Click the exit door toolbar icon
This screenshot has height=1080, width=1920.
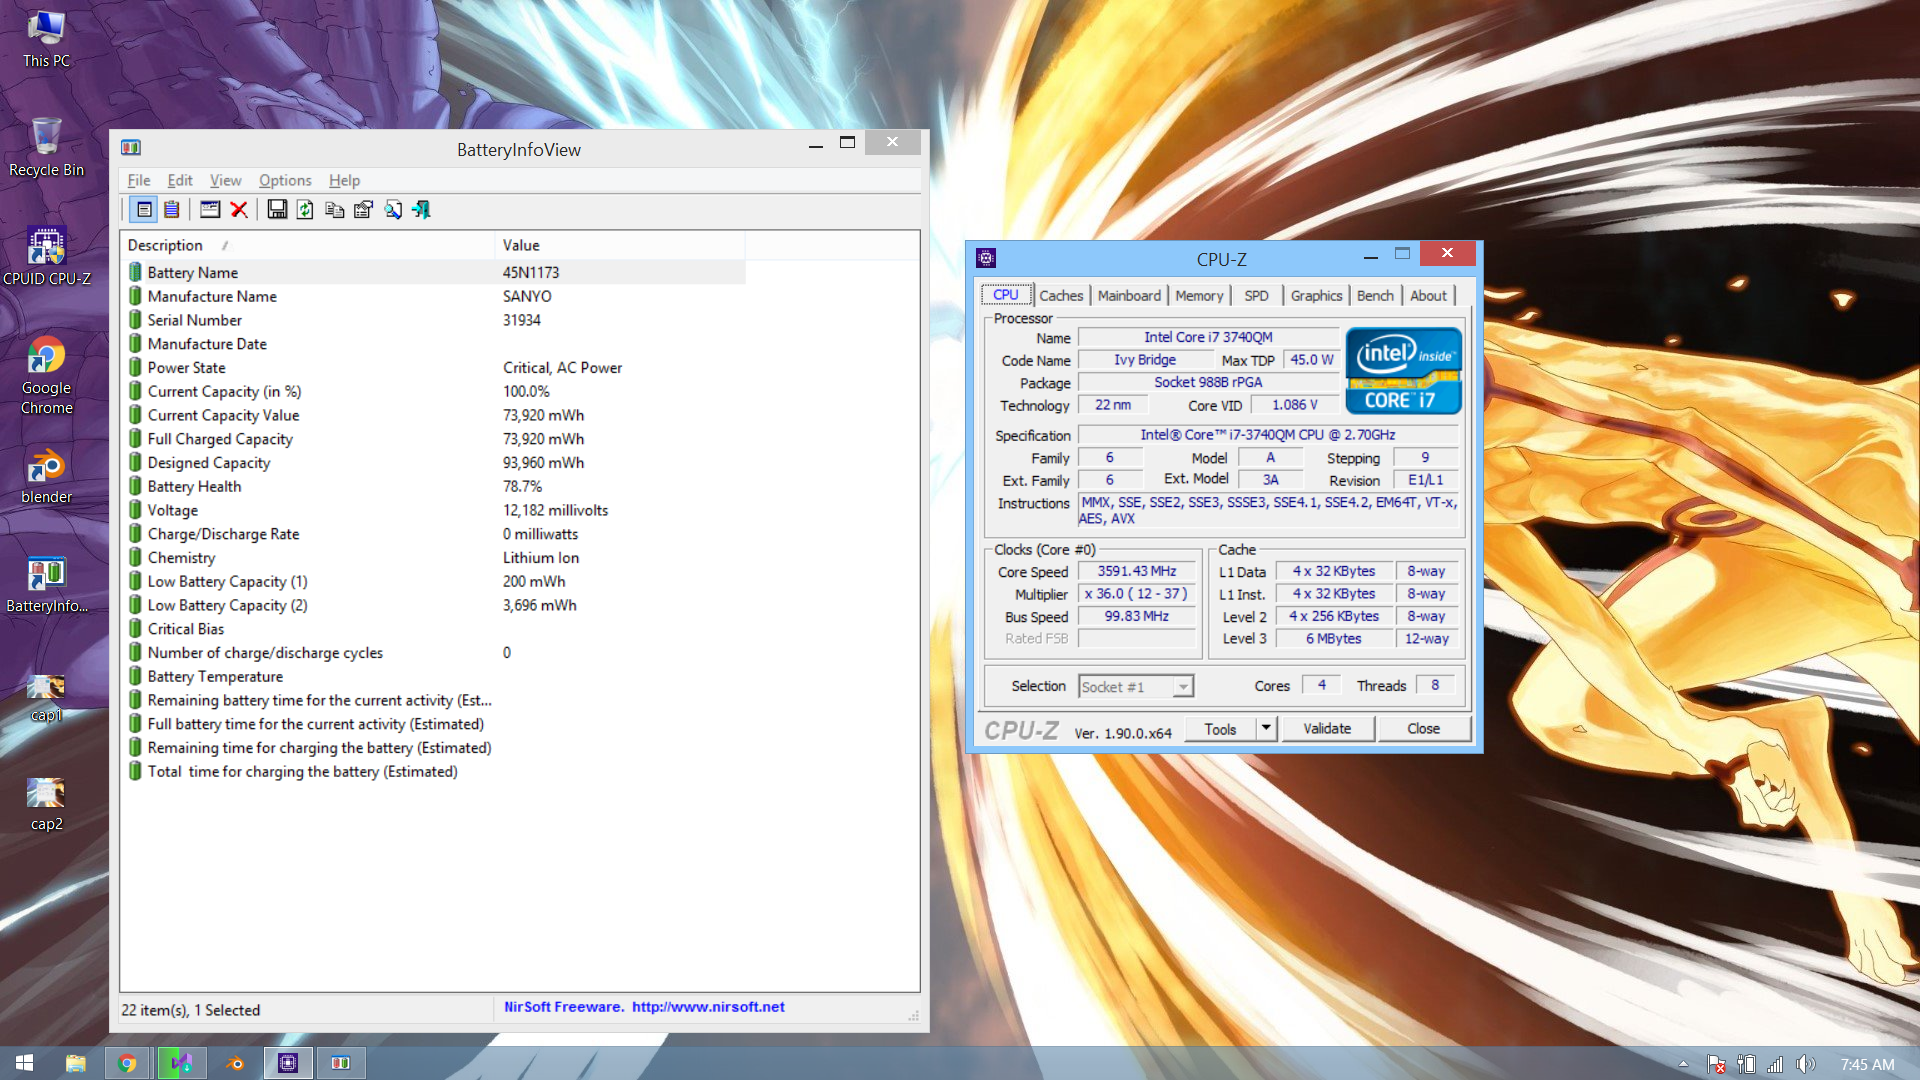click(421, 209)
